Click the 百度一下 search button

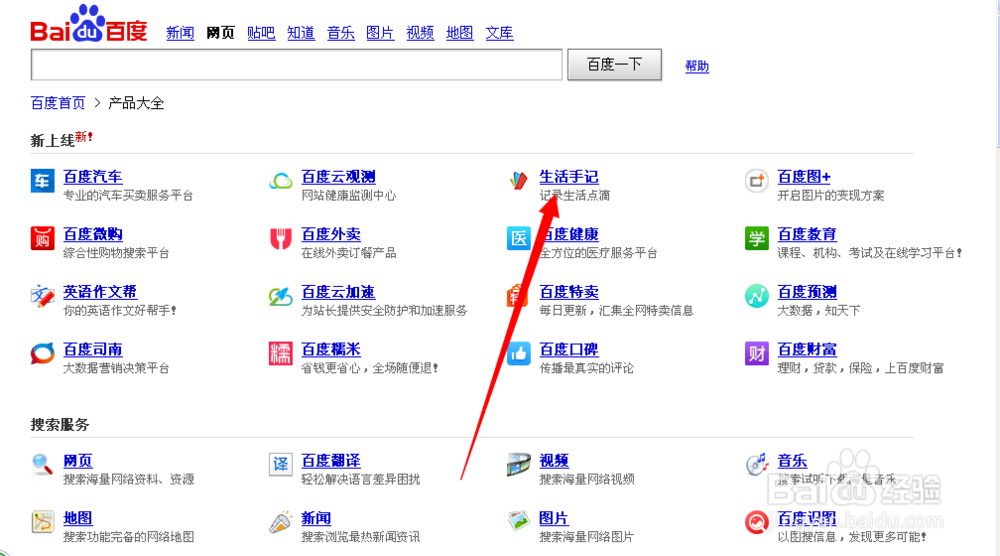(x=615, y=64)
